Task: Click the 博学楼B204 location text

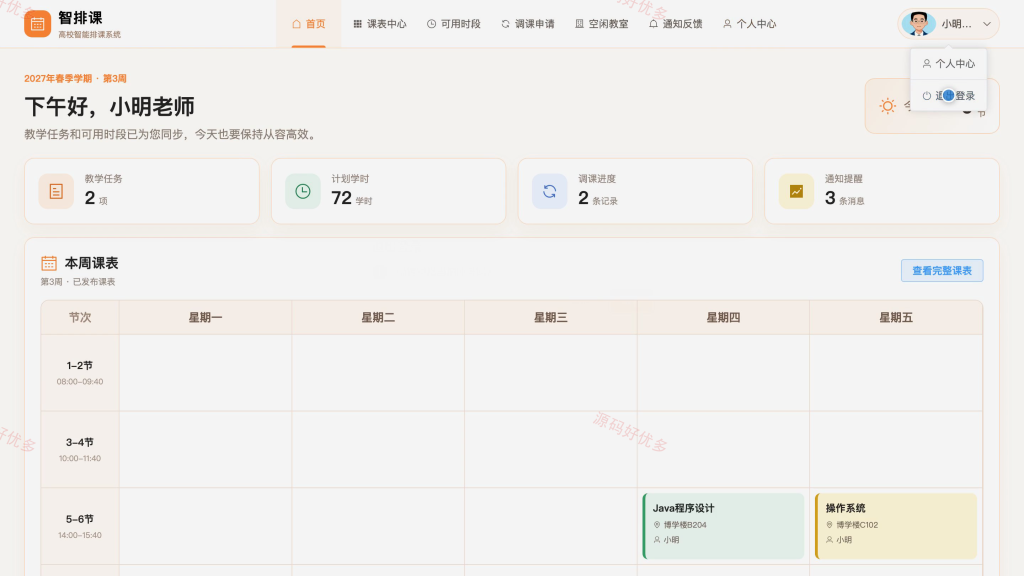Action: pyautogui.click(x=685, y=524)
